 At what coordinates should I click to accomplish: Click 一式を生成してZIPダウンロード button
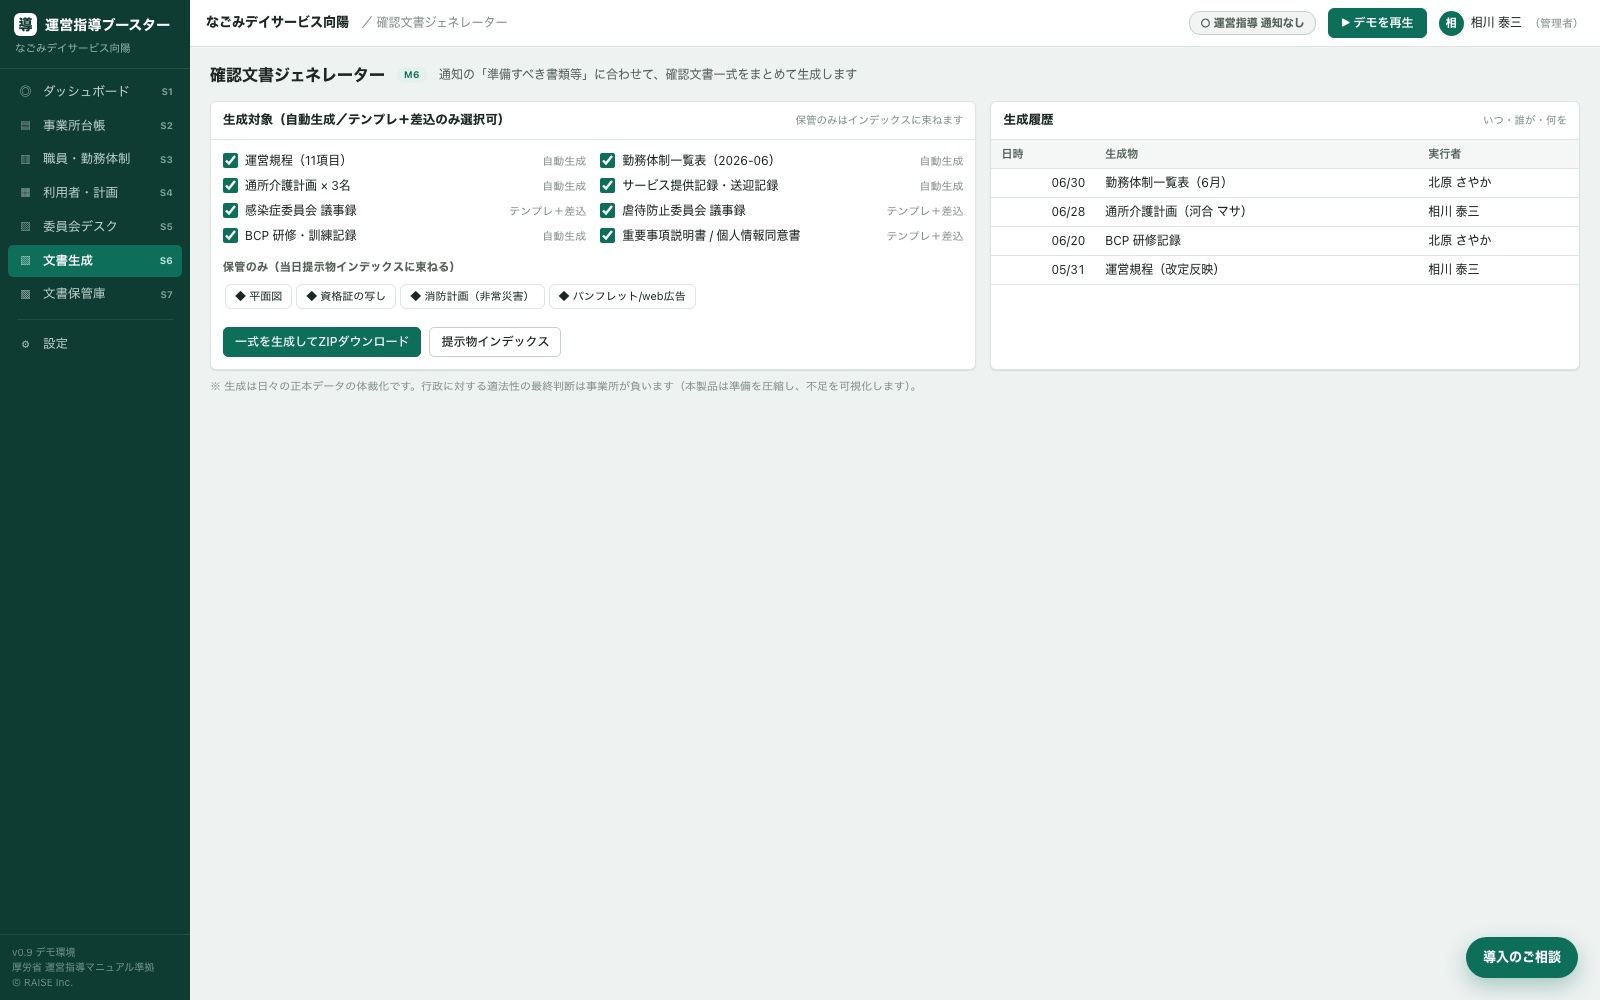[x=322, y=342]
